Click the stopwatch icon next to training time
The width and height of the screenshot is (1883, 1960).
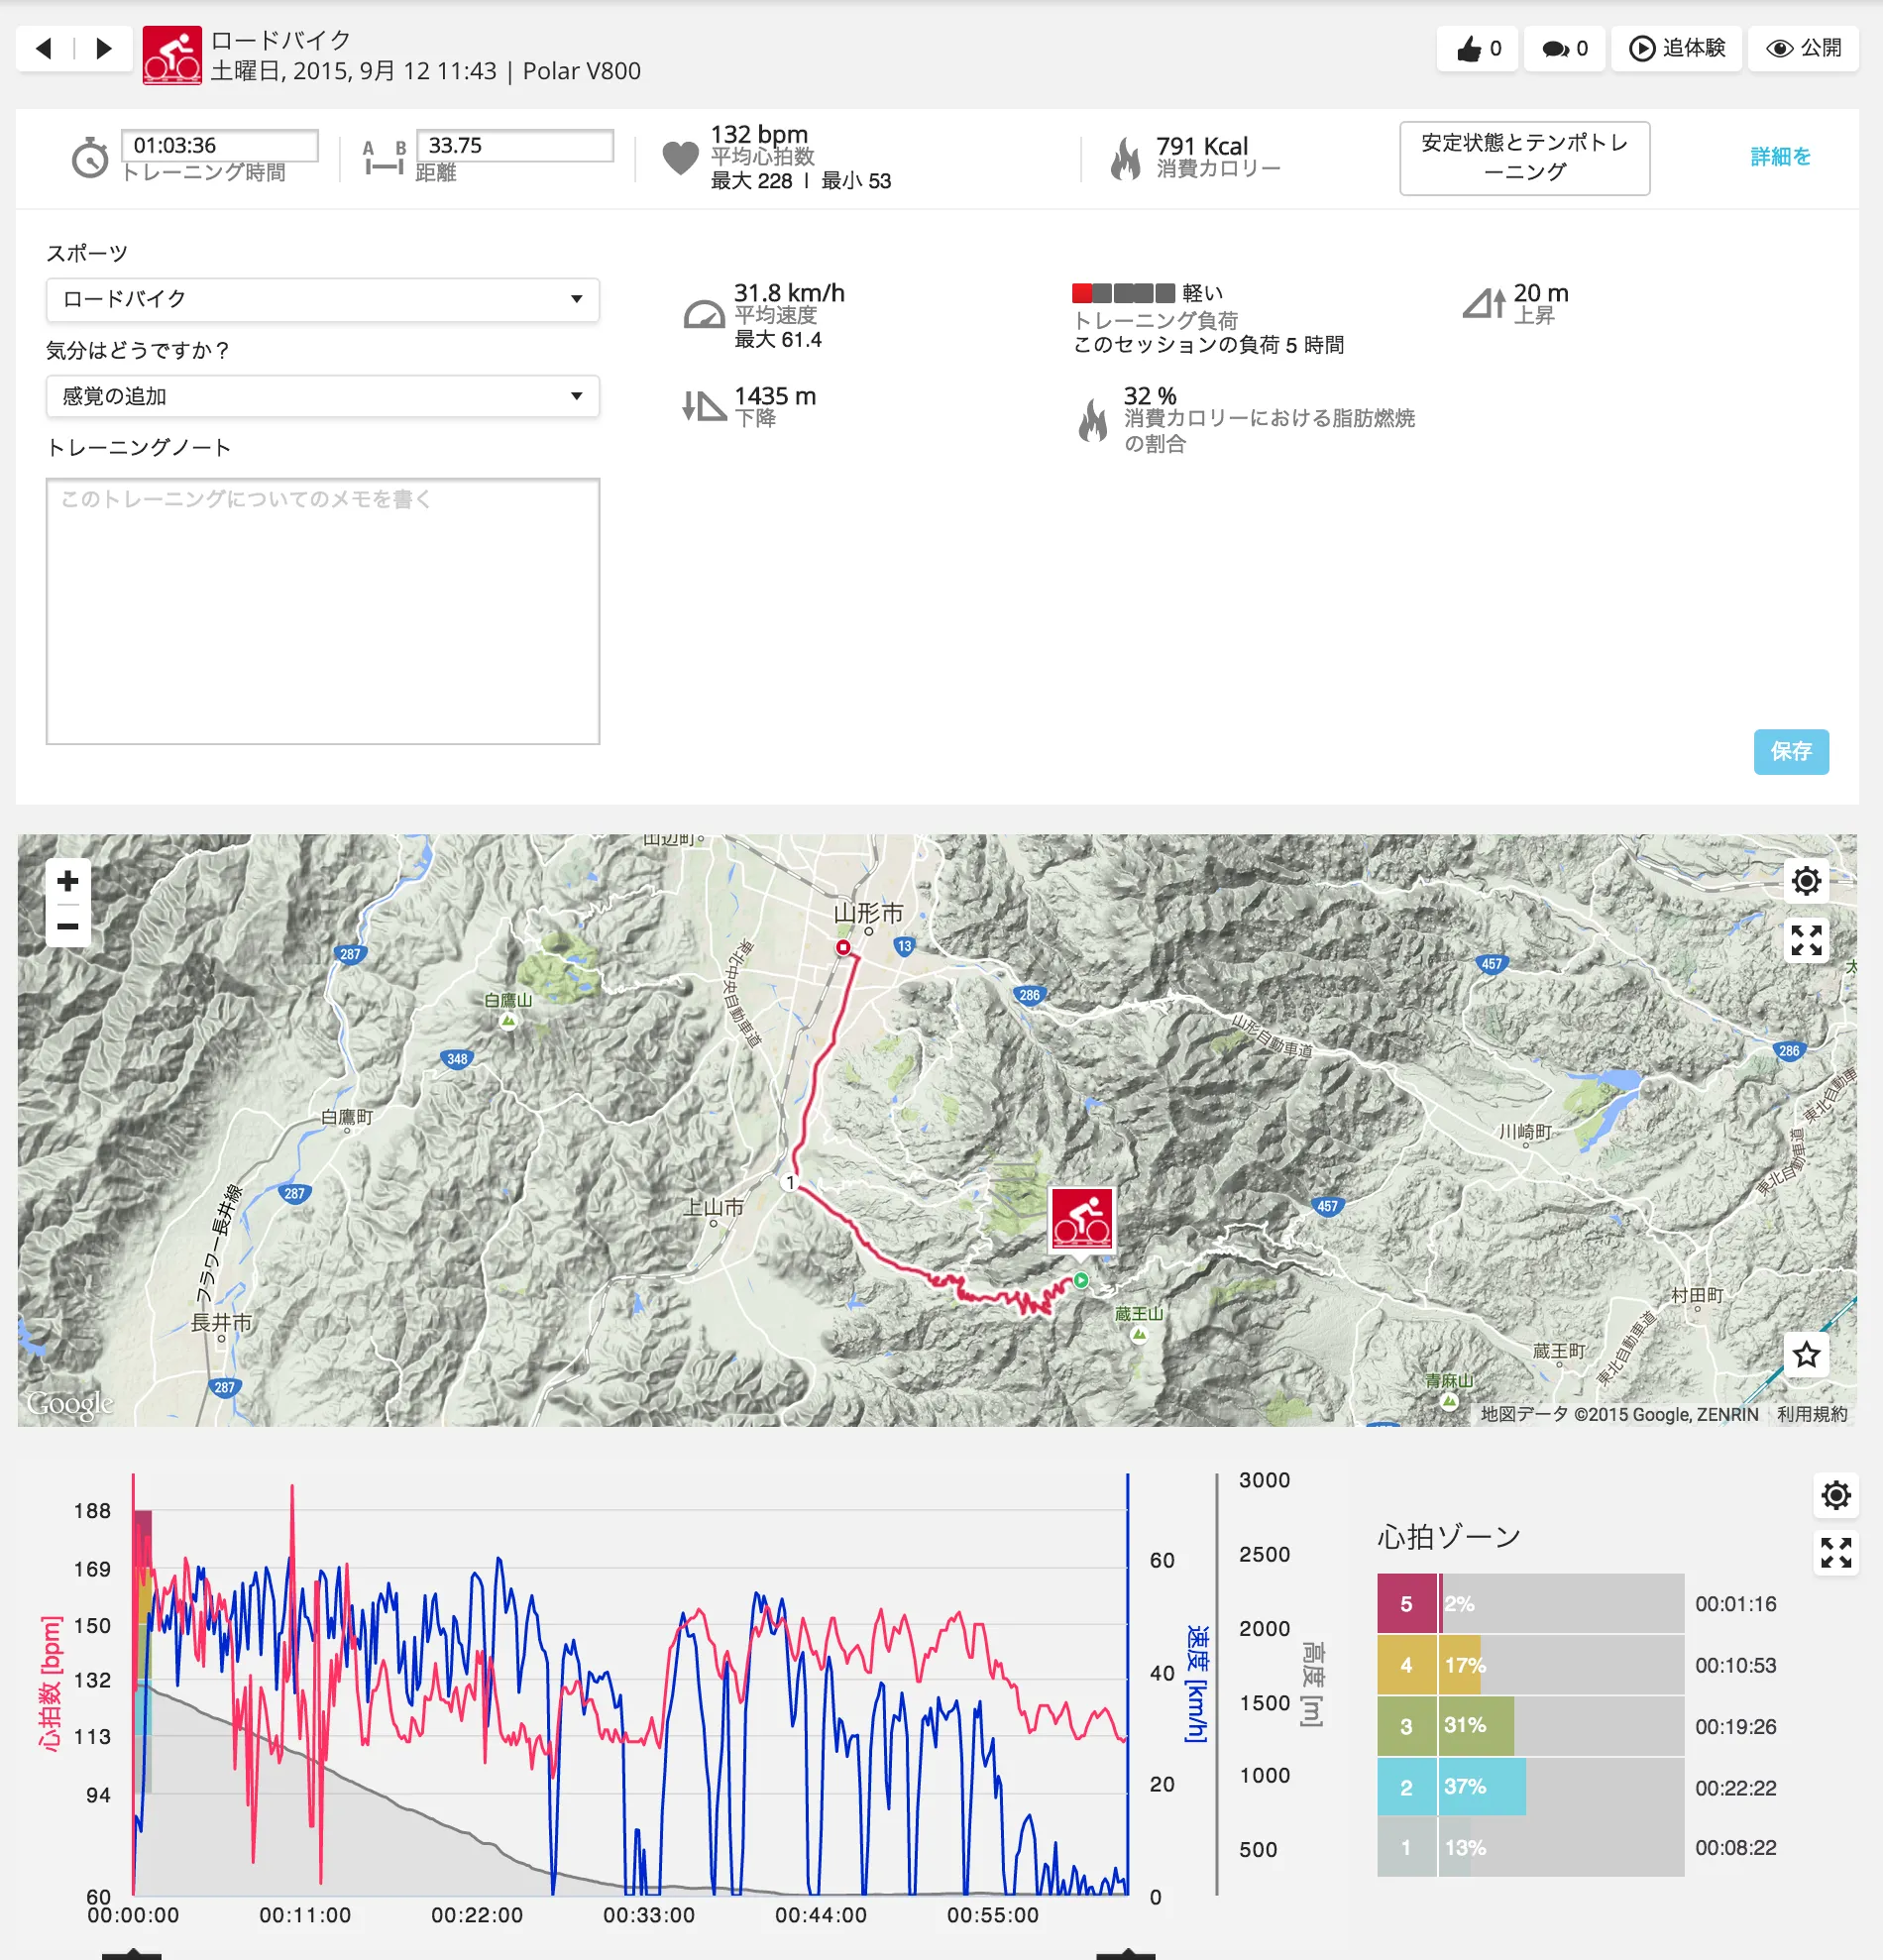pos(91,157)
